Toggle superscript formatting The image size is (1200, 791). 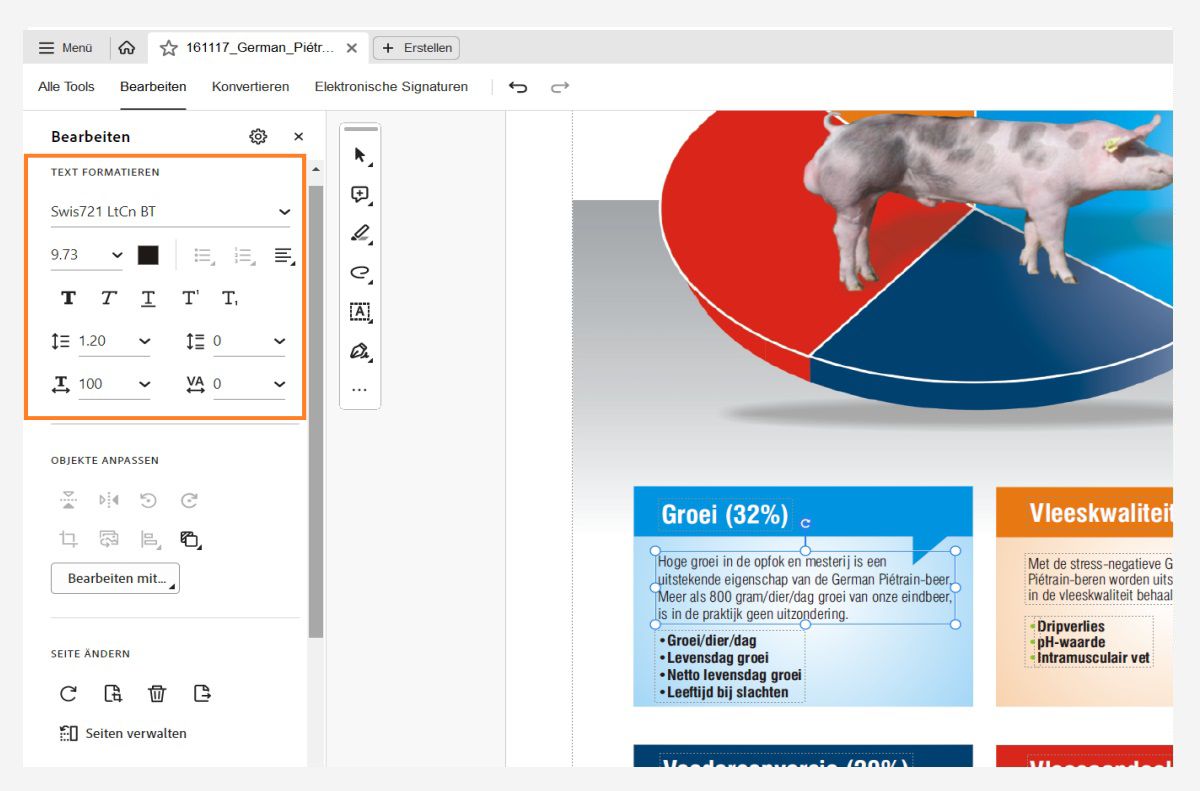(190, 298)
